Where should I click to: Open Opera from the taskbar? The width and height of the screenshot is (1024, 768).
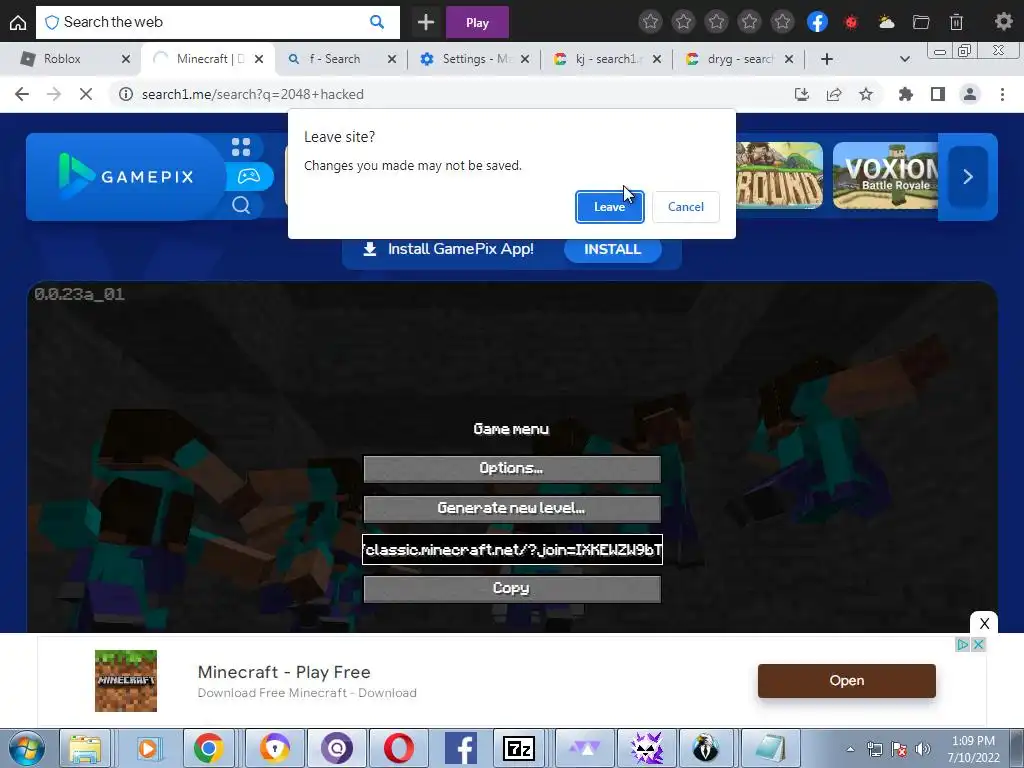[x=398, y=748]
